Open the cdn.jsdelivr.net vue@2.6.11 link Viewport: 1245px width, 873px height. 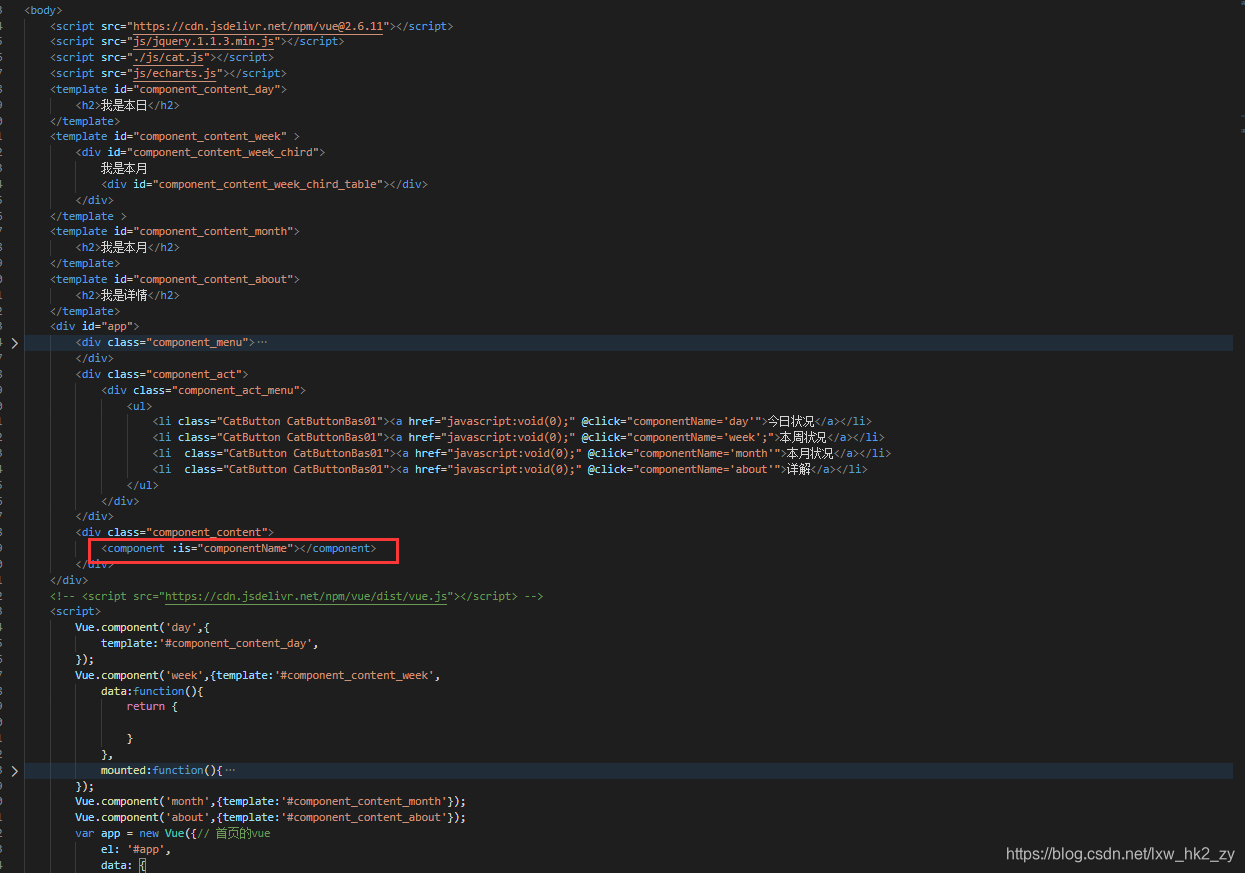click(x=256, y=26)
